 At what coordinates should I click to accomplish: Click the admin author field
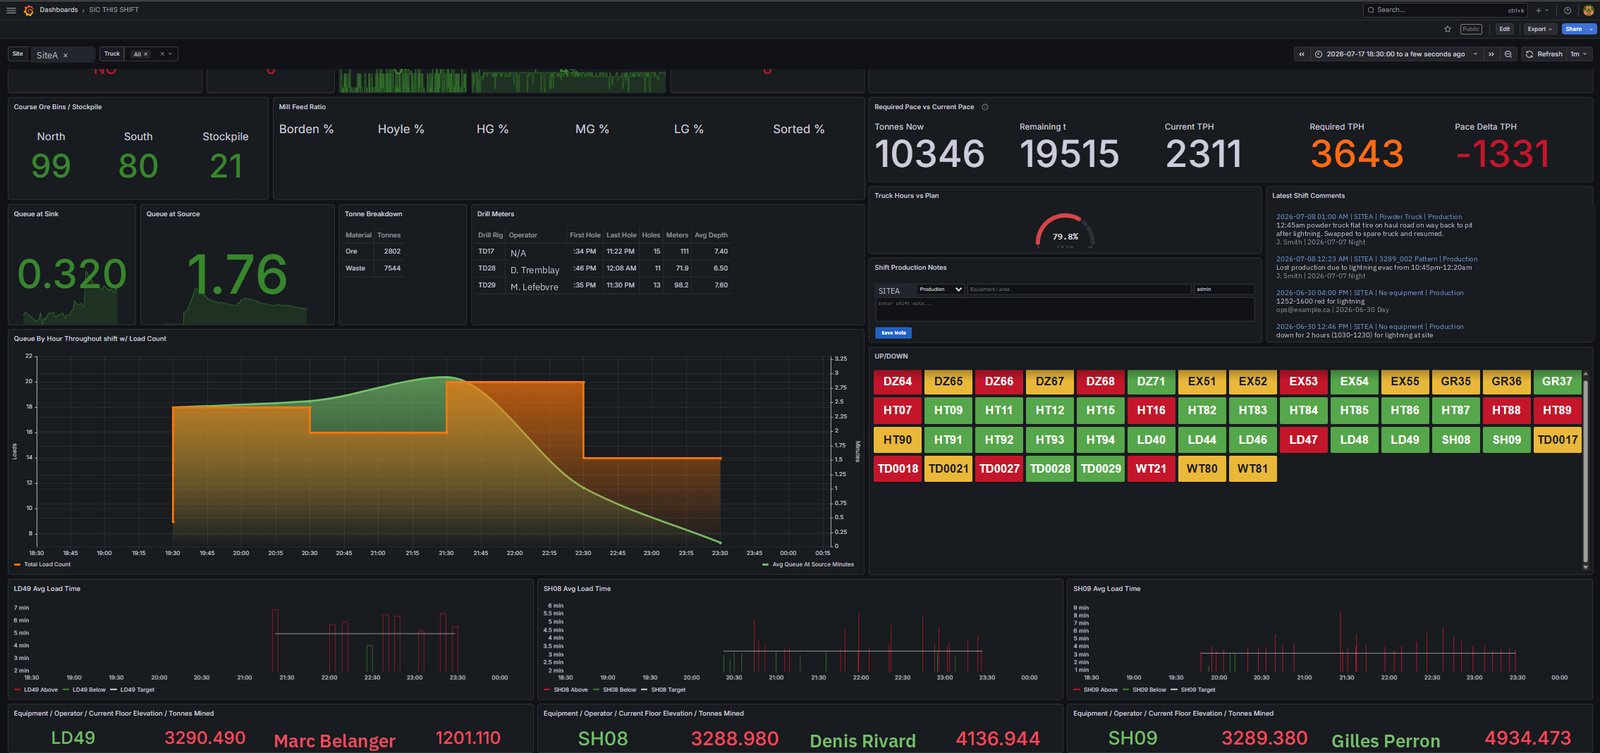point(1224,290)
